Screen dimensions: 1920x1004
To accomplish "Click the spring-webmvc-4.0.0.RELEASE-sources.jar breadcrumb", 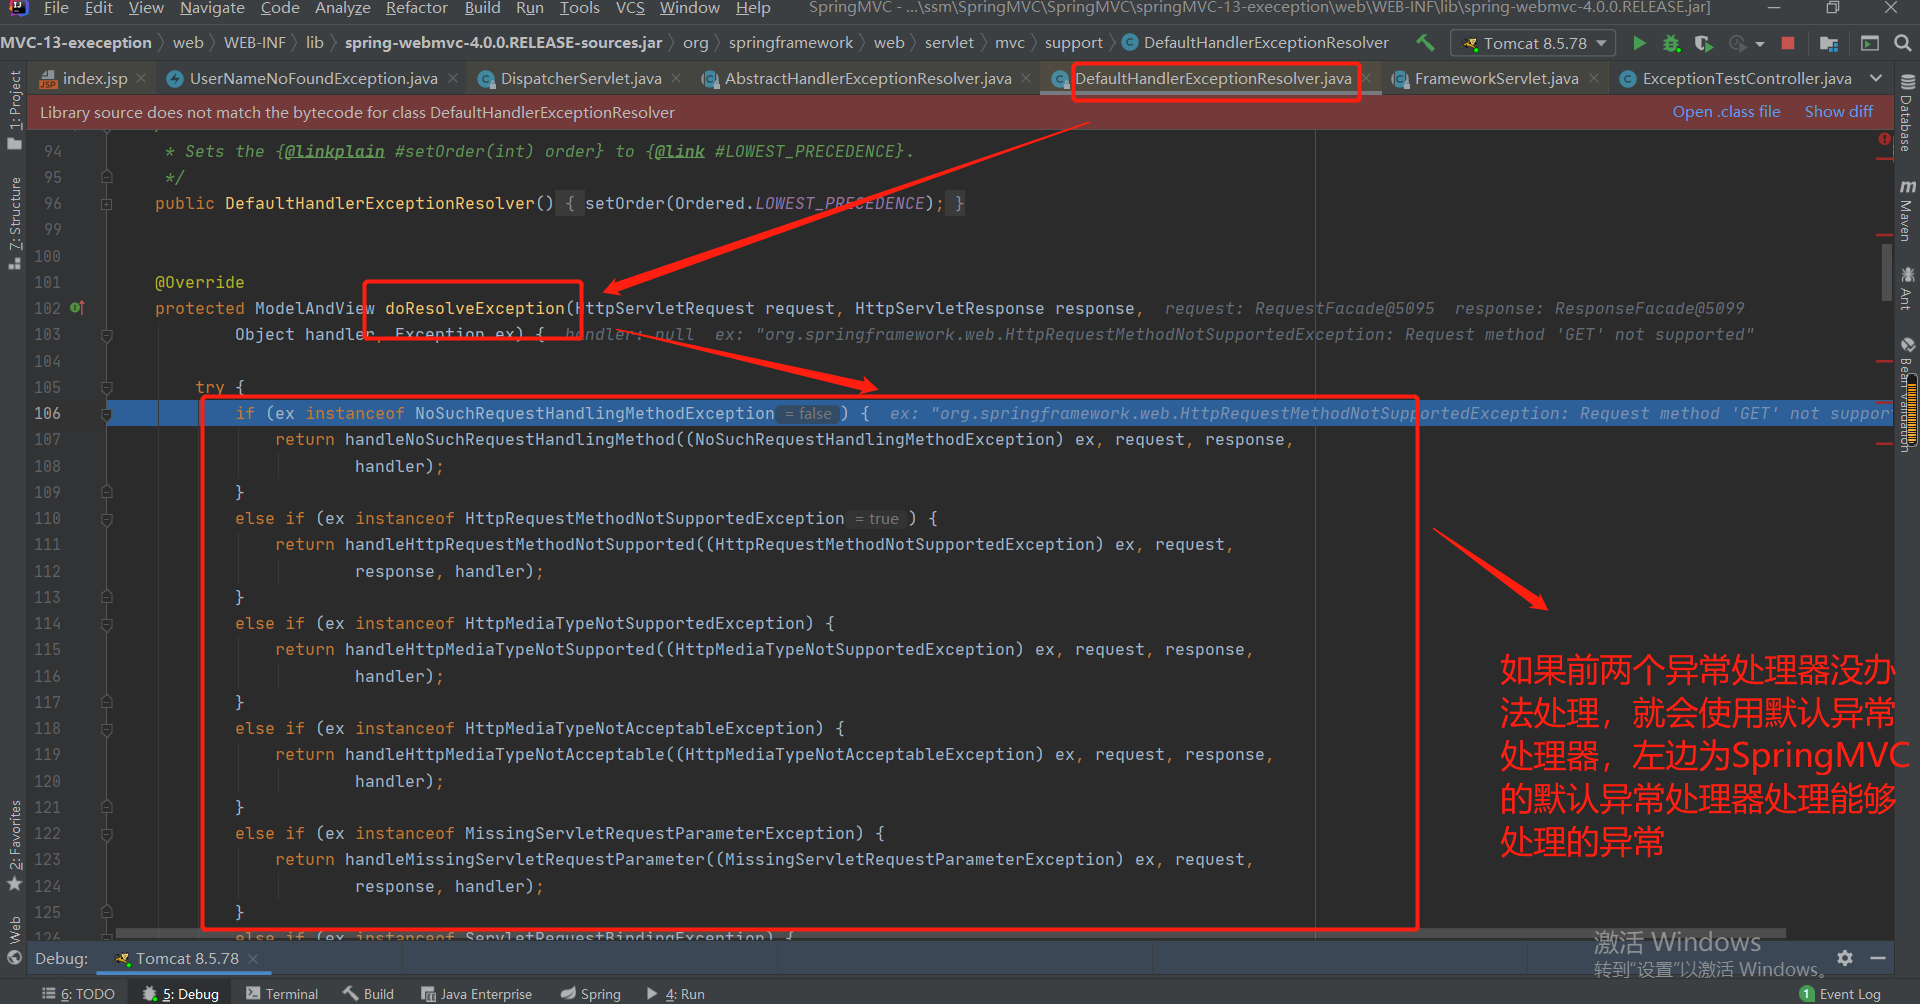I will click(x=503, y=43).
